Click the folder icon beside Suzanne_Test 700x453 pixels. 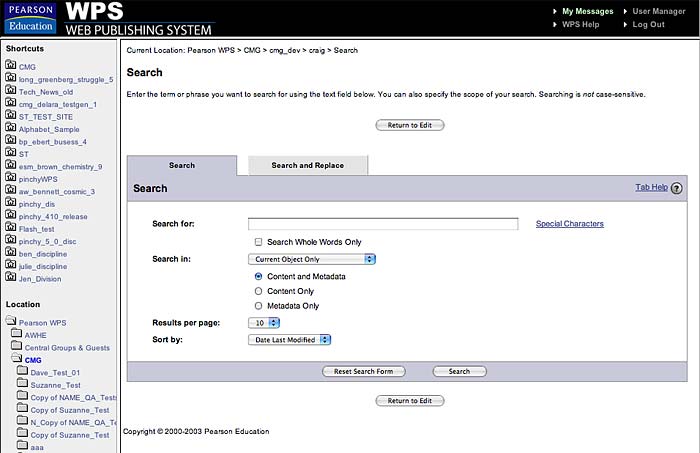coord(22,384)
